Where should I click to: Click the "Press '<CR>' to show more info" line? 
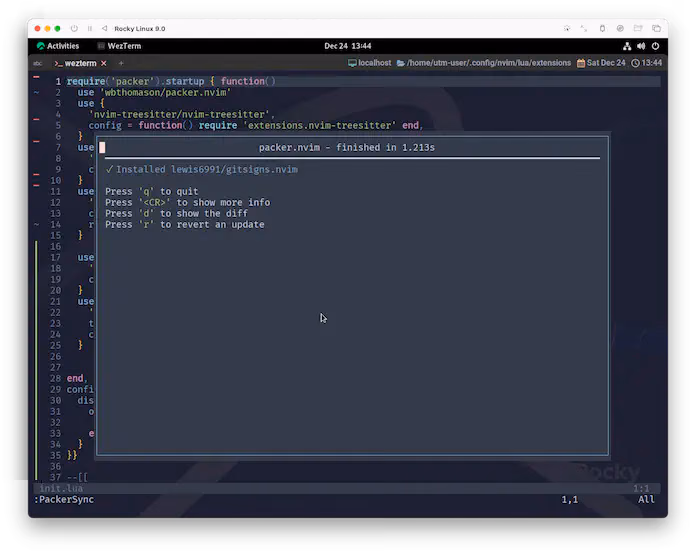[187, 202]
